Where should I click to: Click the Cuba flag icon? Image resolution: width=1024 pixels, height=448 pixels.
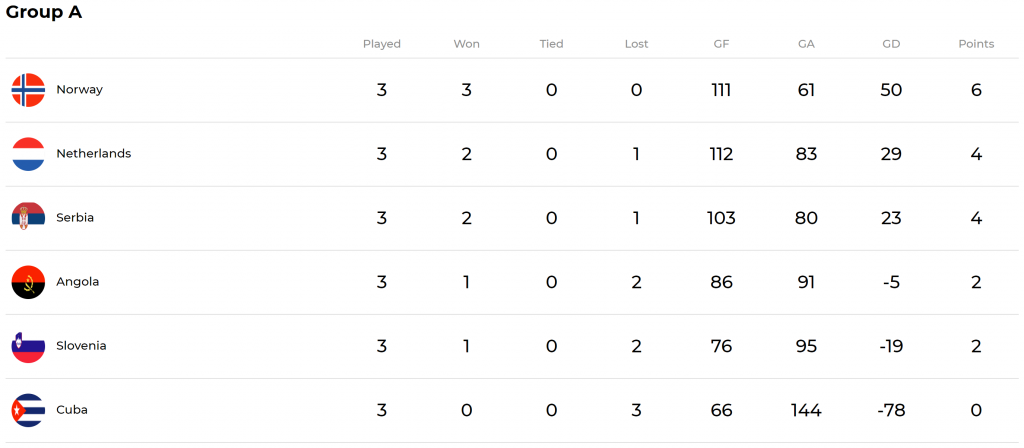[x=28, y=410]
